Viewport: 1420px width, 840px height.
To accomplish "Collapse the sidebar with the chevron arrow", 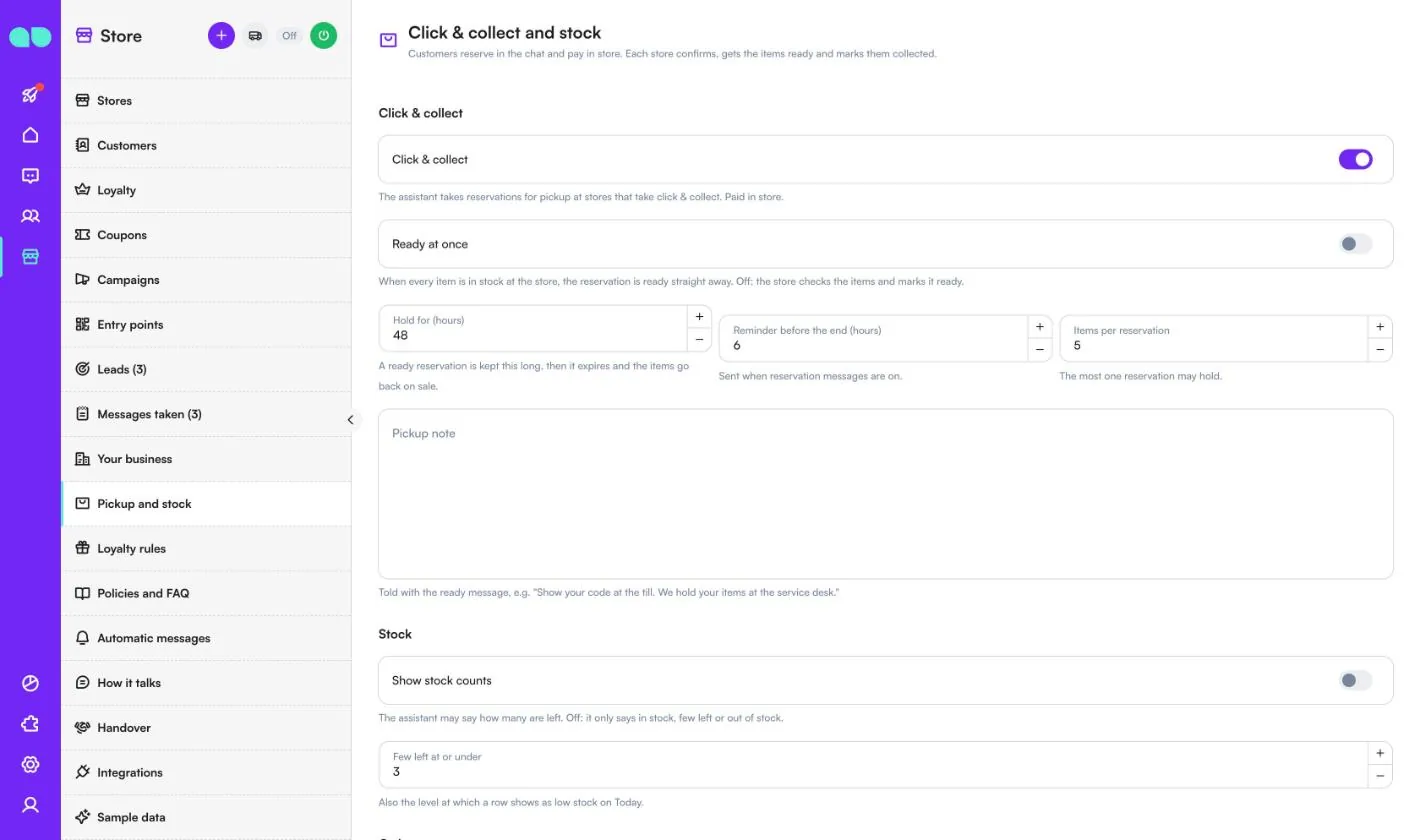I will point(350,420).
